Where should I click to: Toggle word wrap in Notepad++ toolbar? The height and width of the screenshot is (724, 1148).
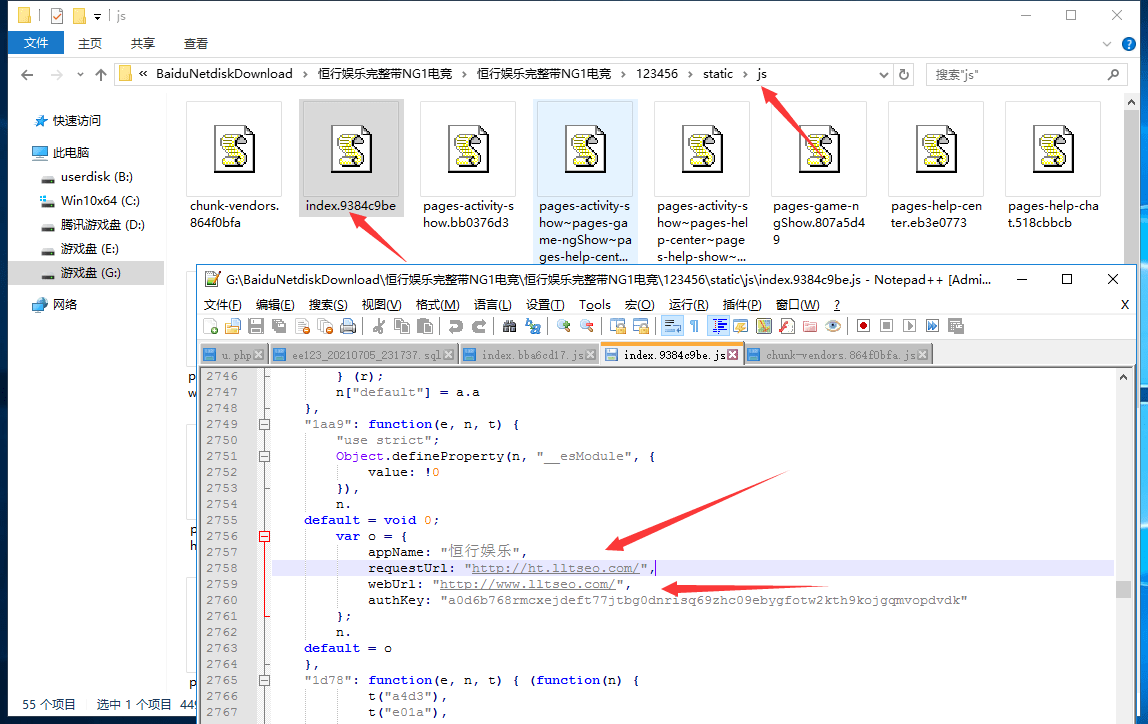pyautogui.click(x=672, y=326)
